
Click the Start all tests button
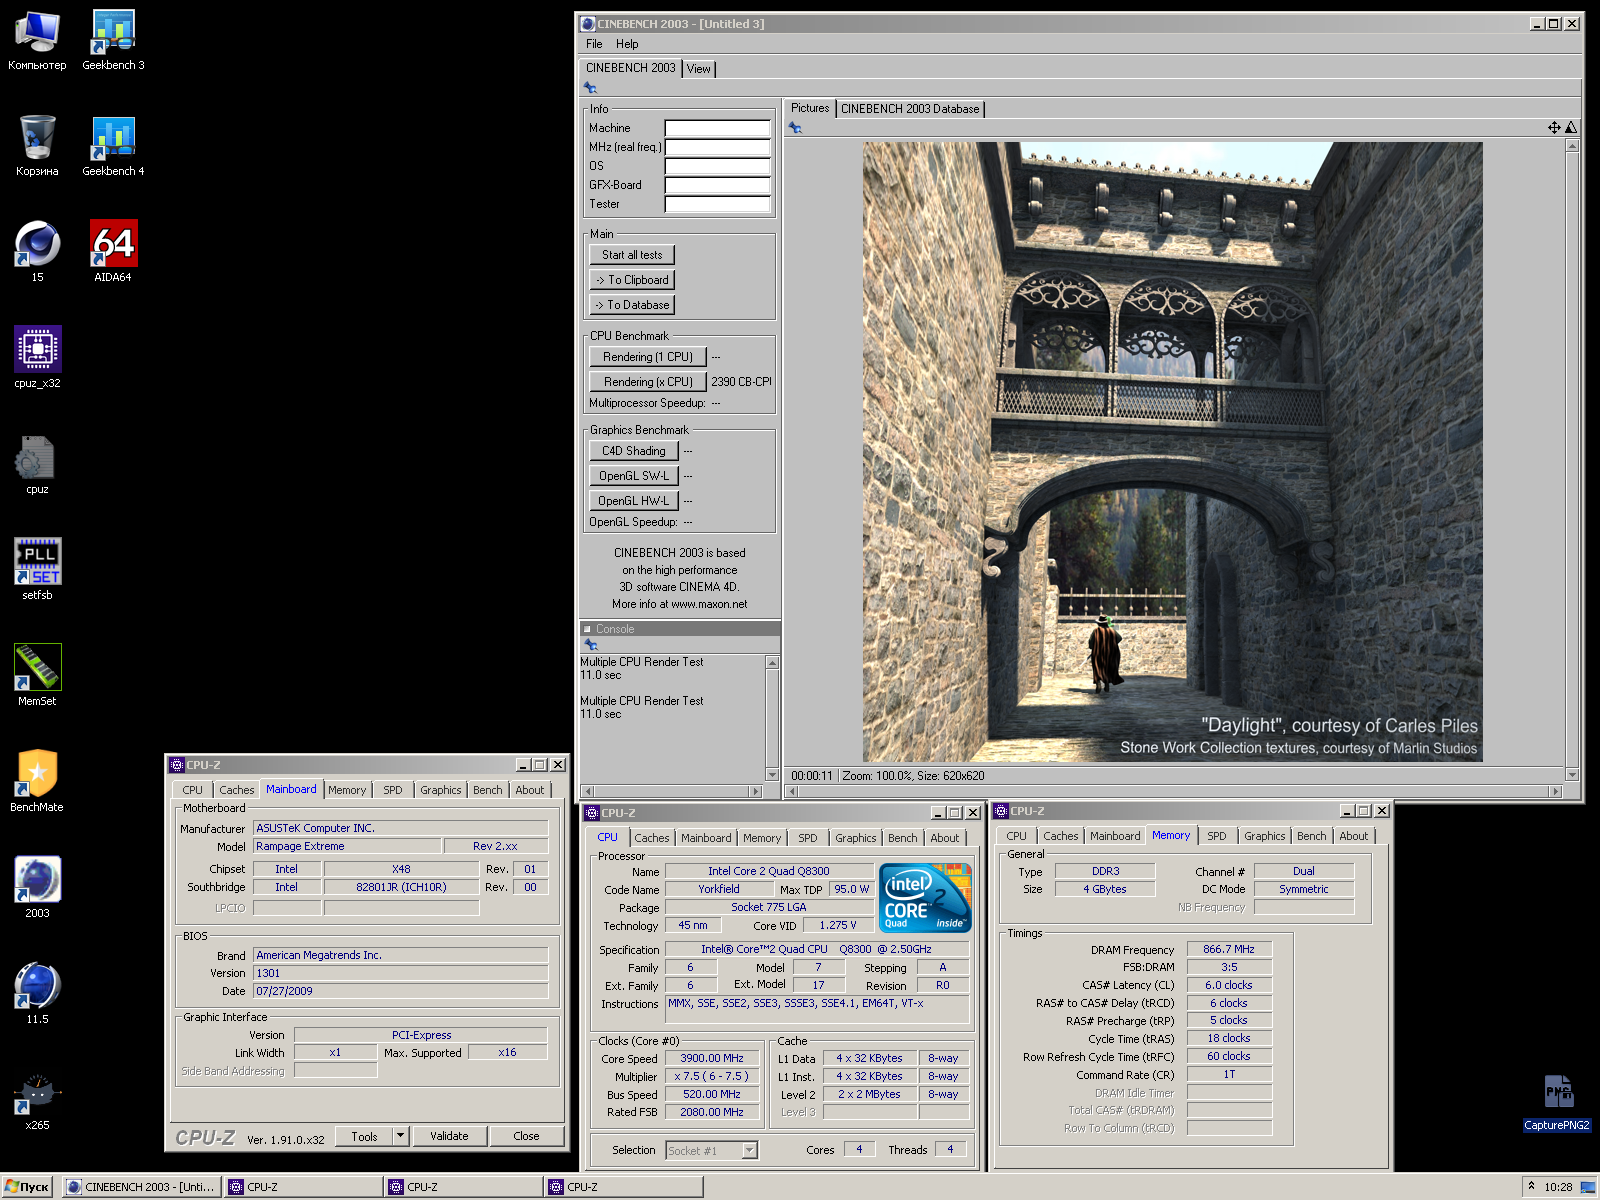point(632,255)
